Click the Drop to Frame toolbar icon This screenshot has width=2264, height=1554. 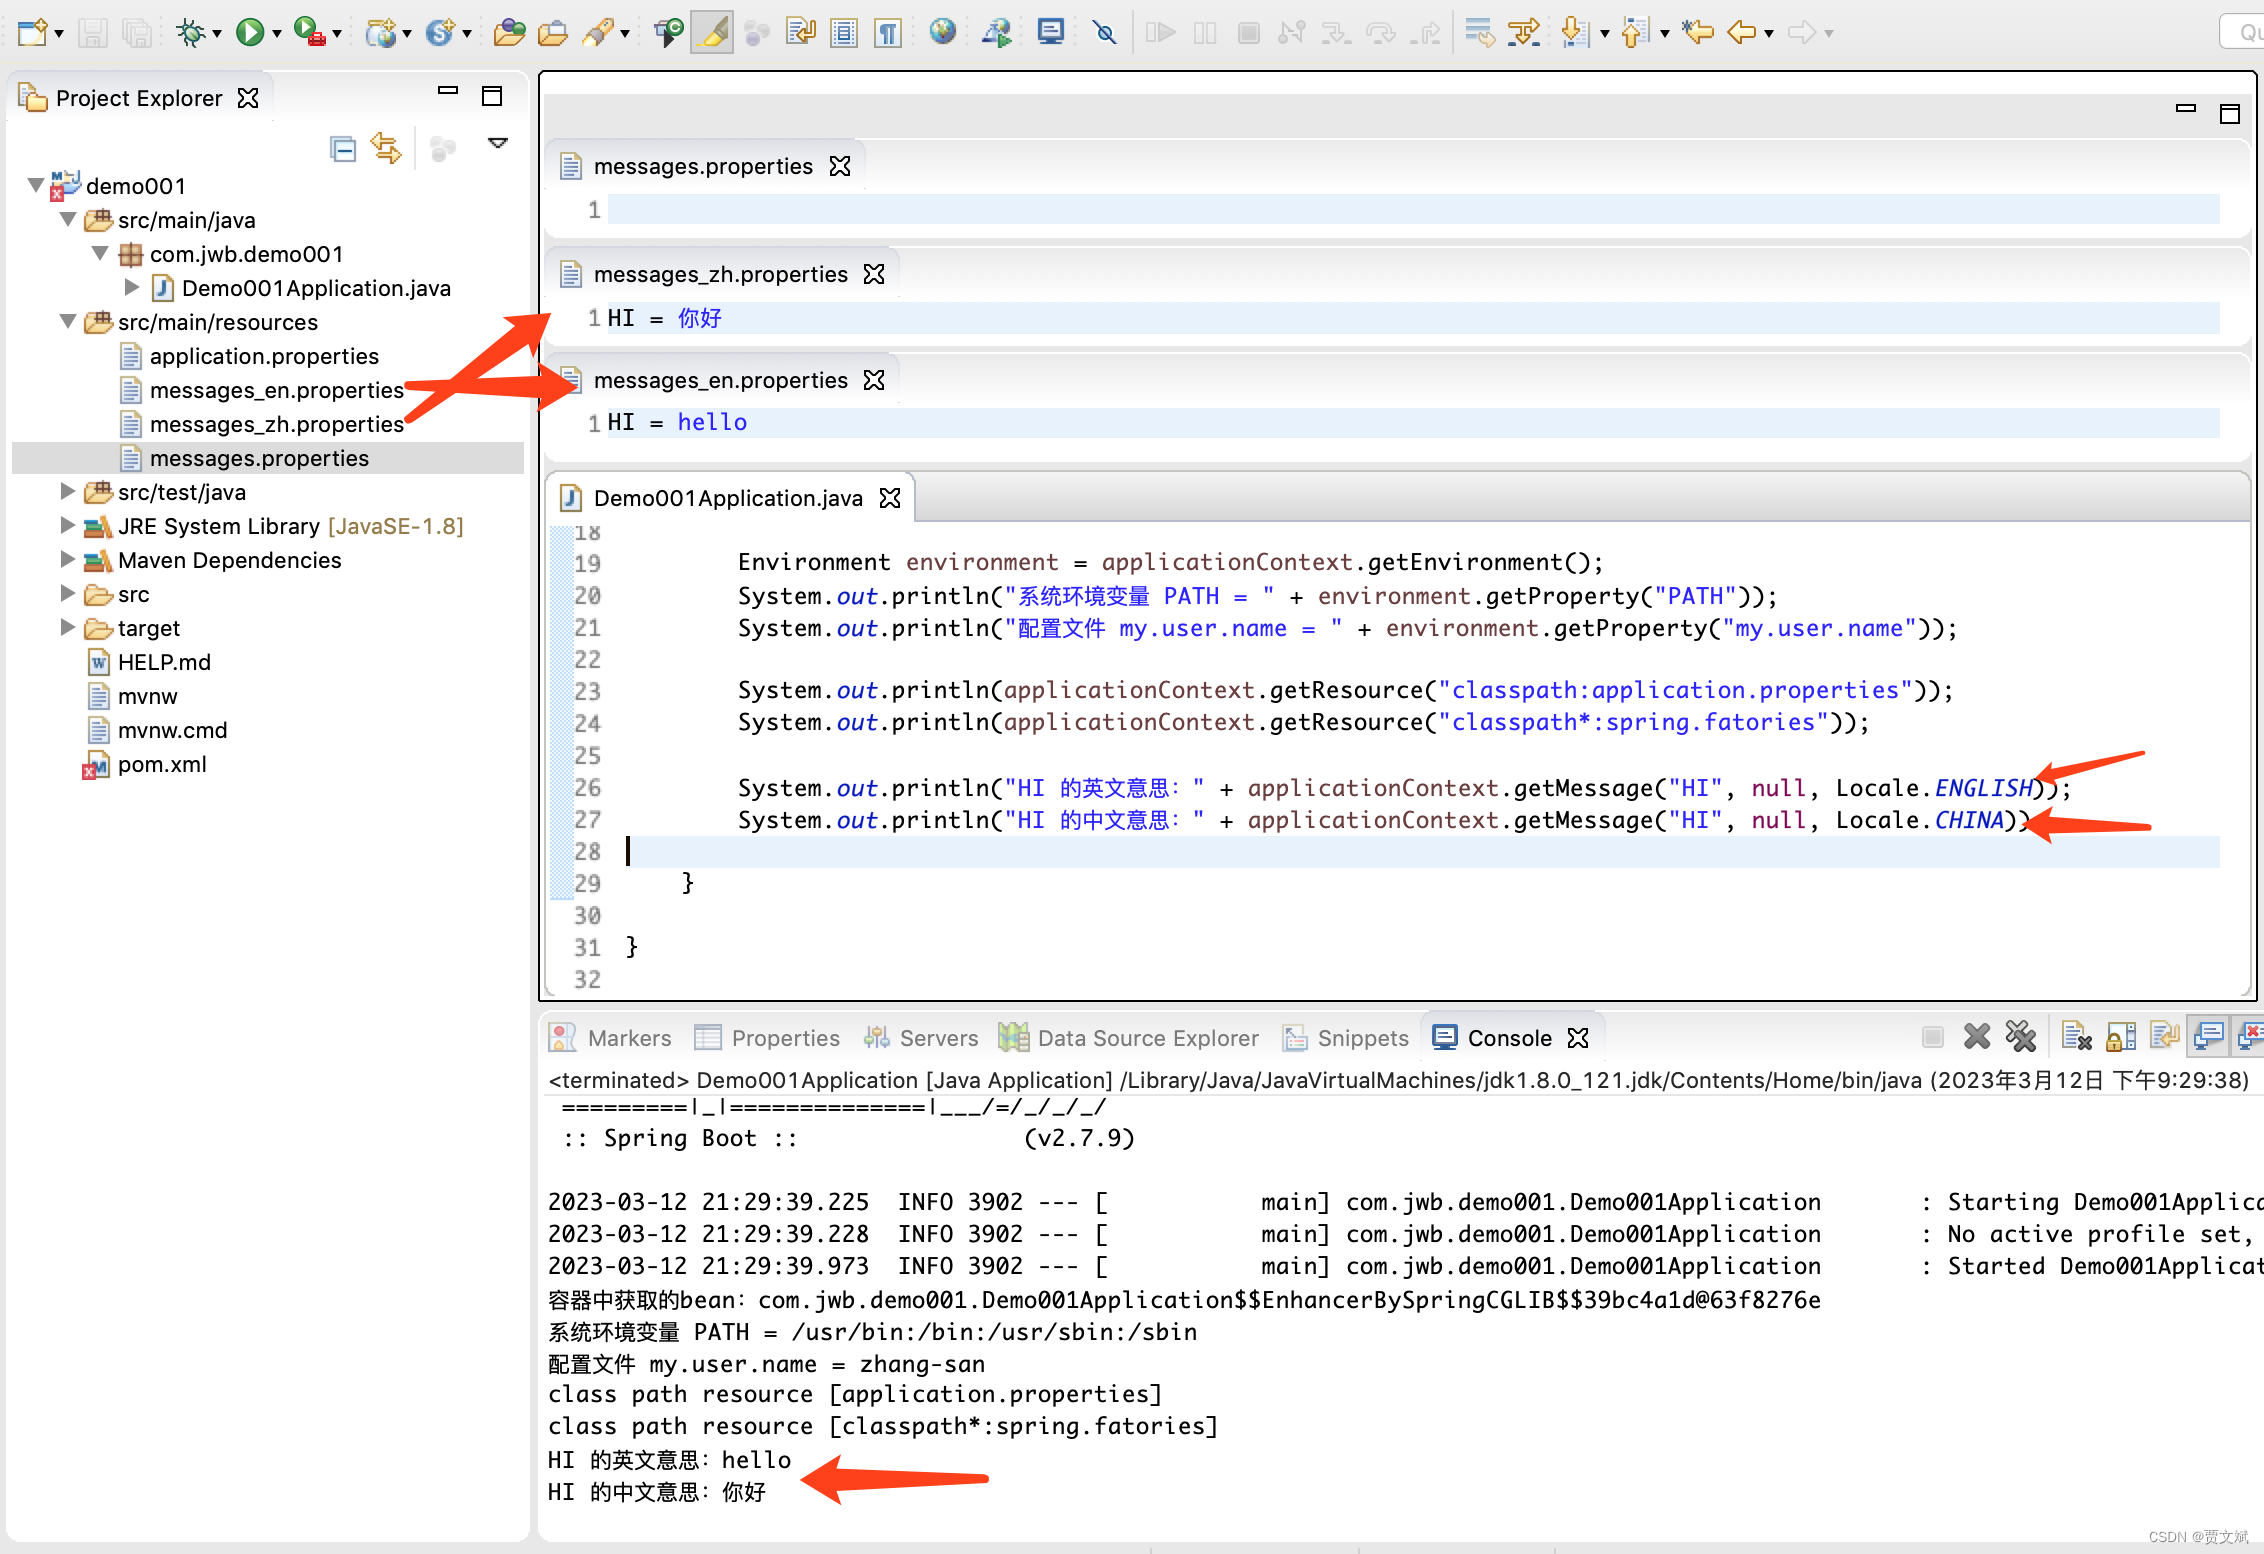[x=1480, y=33]
